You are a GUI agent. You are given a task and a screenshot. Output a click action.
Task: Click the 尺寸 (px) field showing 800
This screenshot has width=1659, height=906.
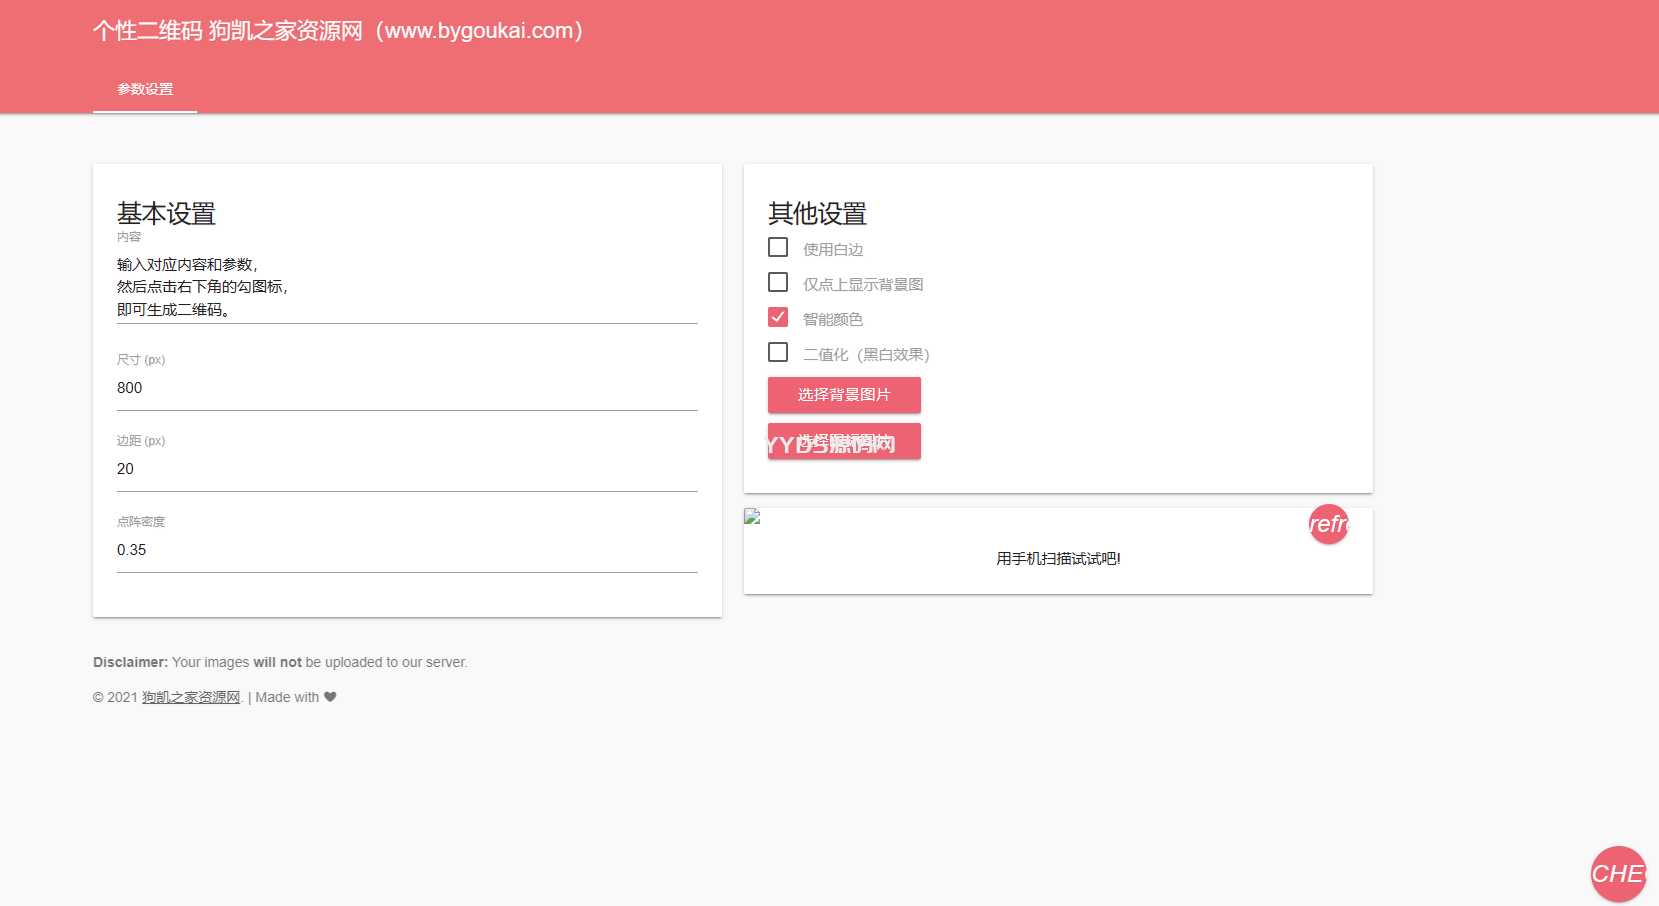(x=406, y=388)
